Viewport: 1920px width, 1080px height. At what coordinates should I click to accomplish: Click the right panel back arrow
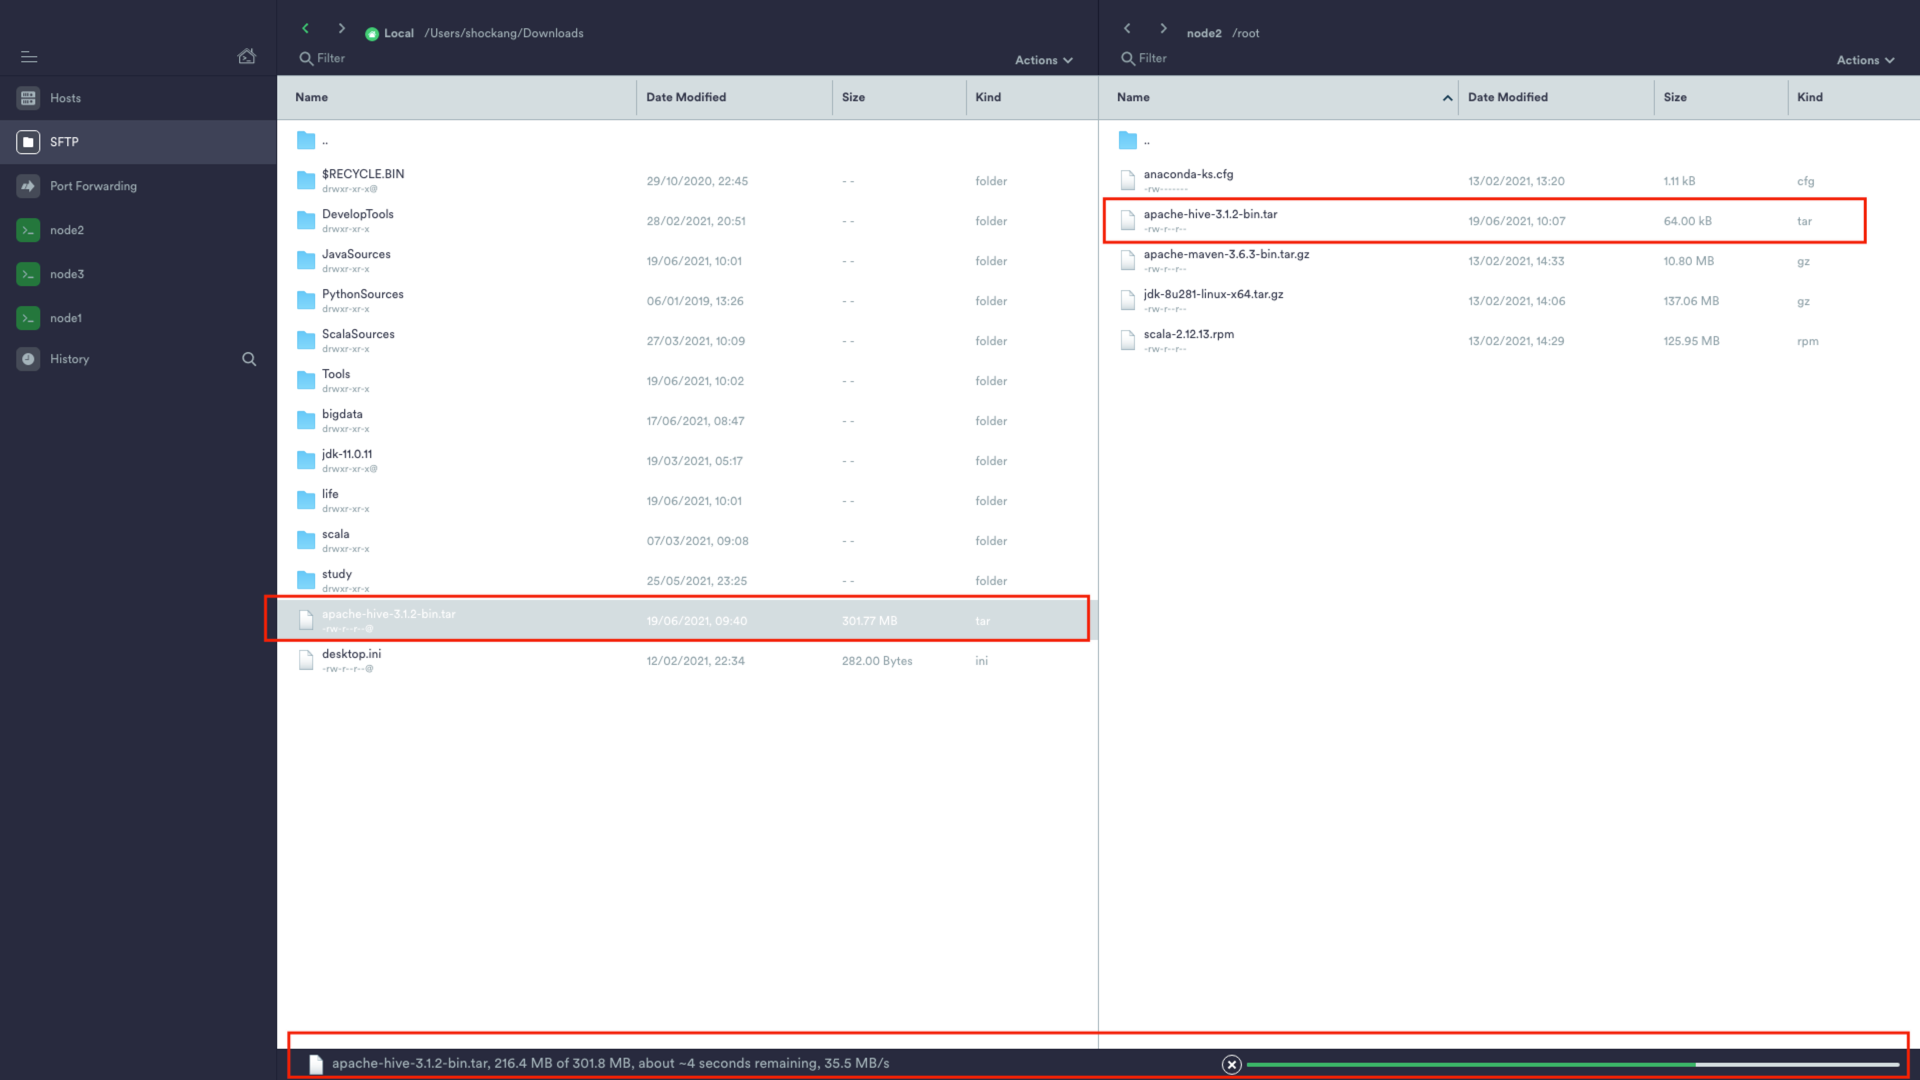tap(1125, 30)
